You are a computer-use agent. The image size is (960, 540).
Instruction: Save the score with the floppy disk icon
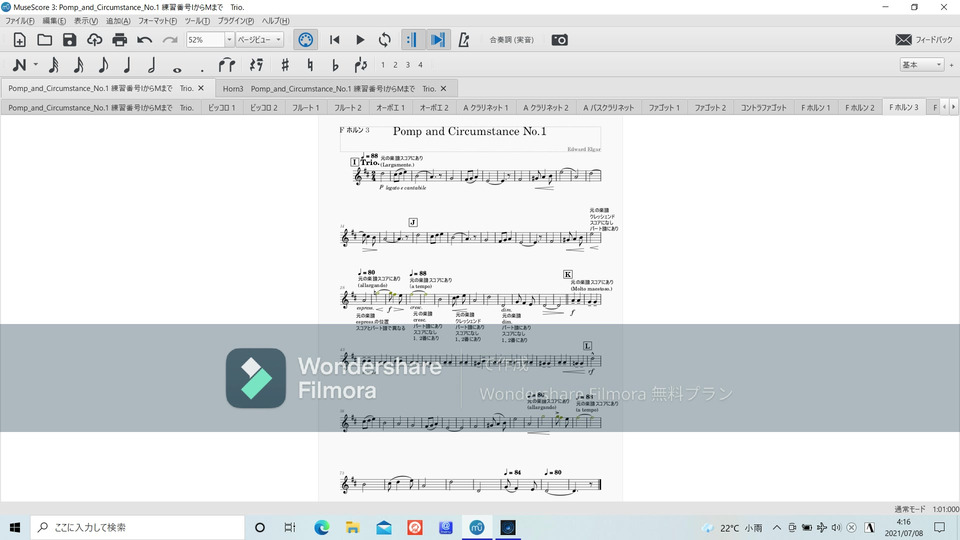point(69,40)
